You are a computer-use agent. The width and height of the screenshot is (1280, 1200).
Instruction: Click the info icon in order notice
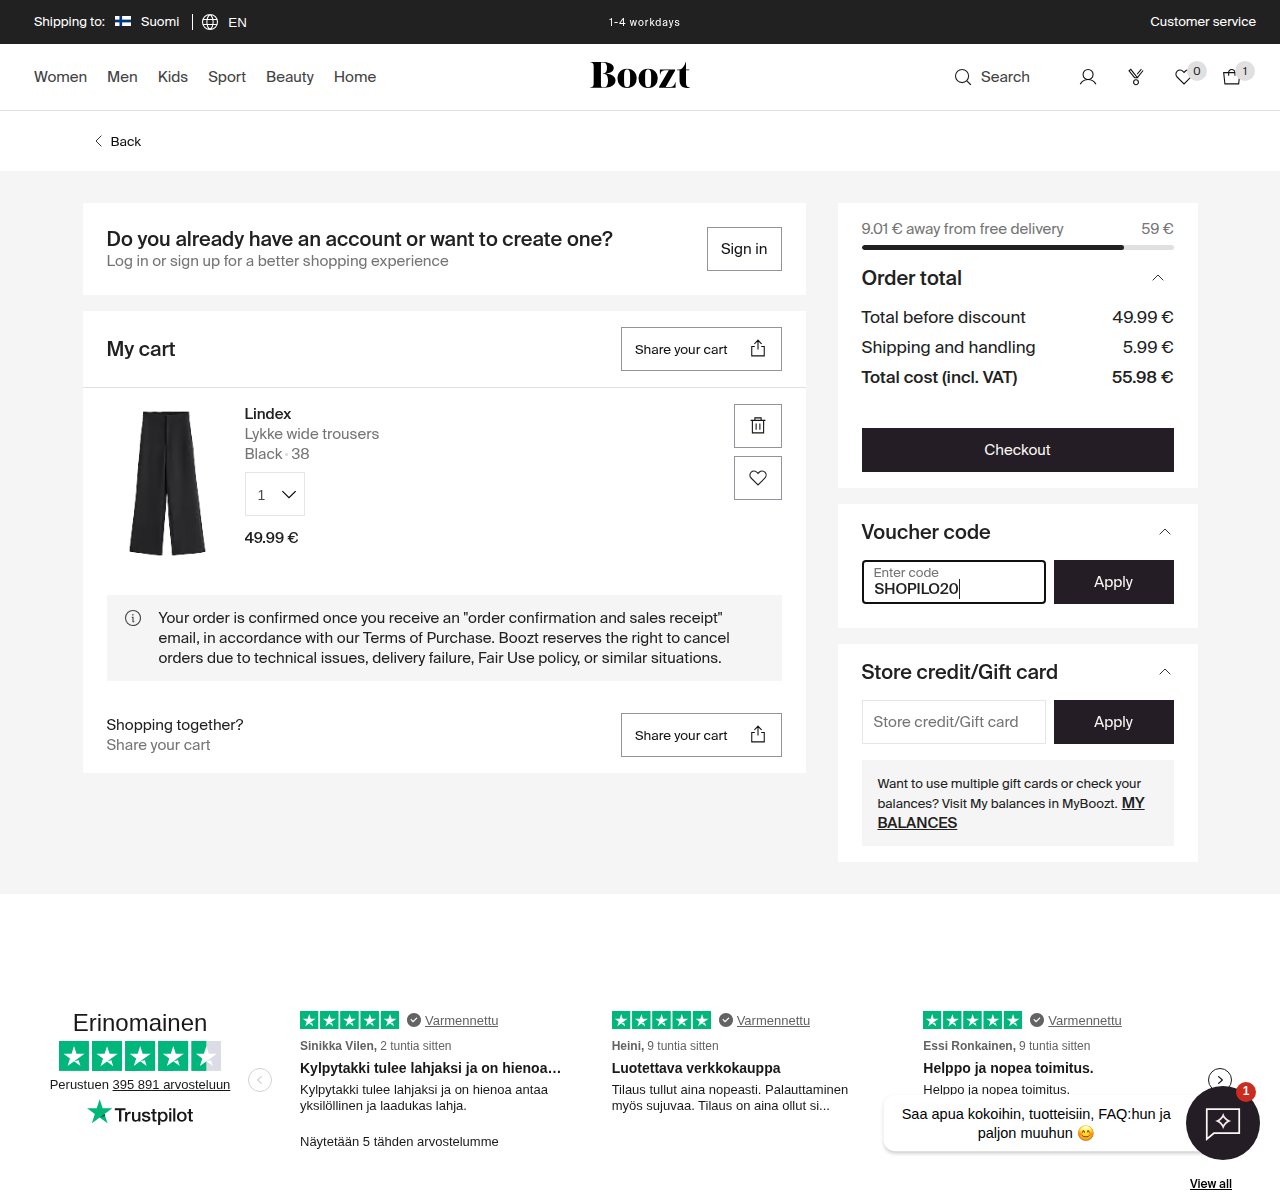pyautogui.click(x=133, y=618)
